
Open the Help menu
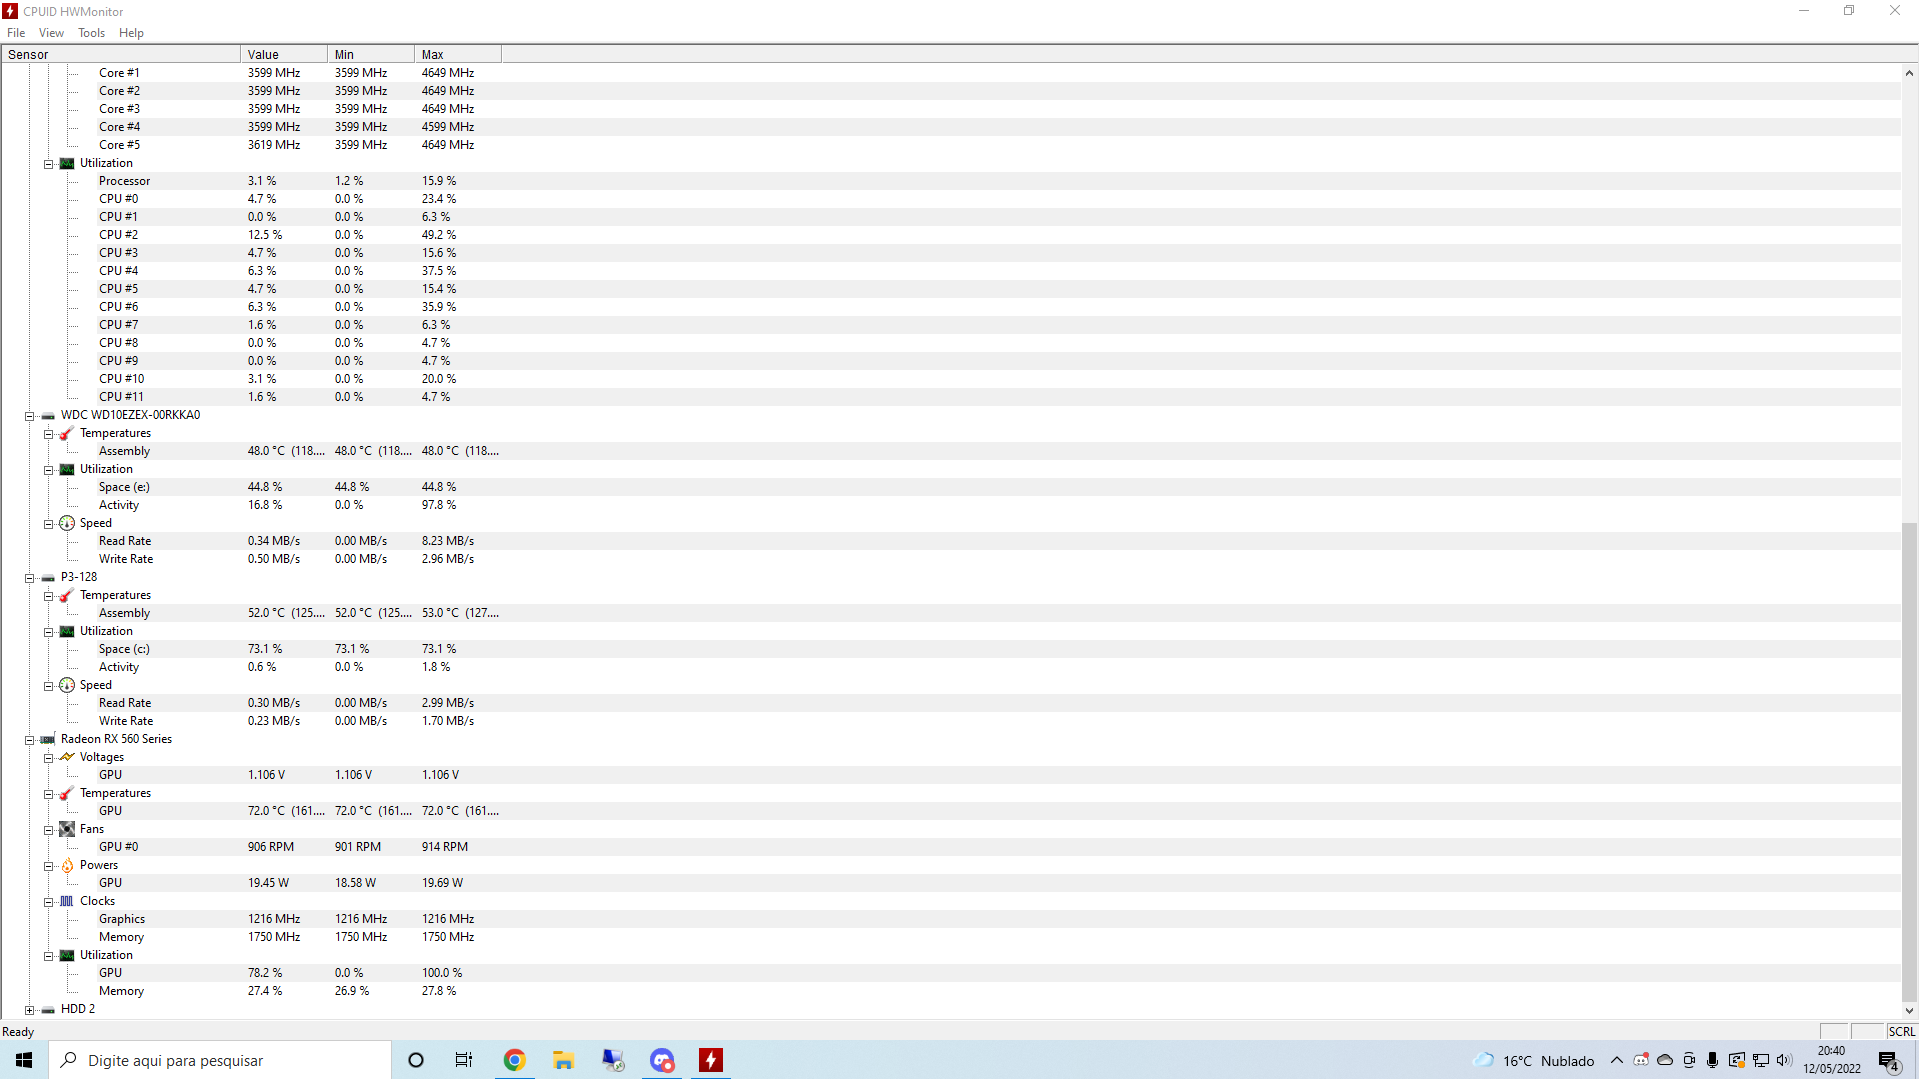[x=131, y=33]
